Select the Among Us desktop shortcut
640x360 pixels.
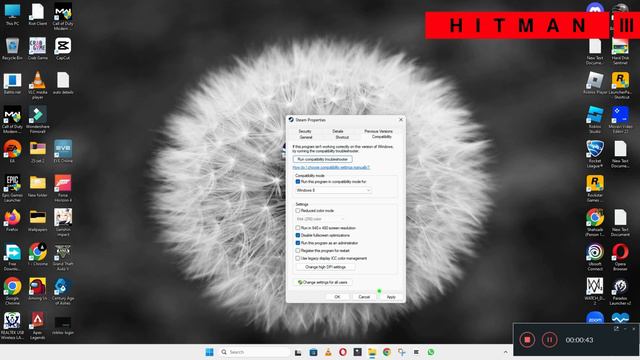[x=38, y=289]
